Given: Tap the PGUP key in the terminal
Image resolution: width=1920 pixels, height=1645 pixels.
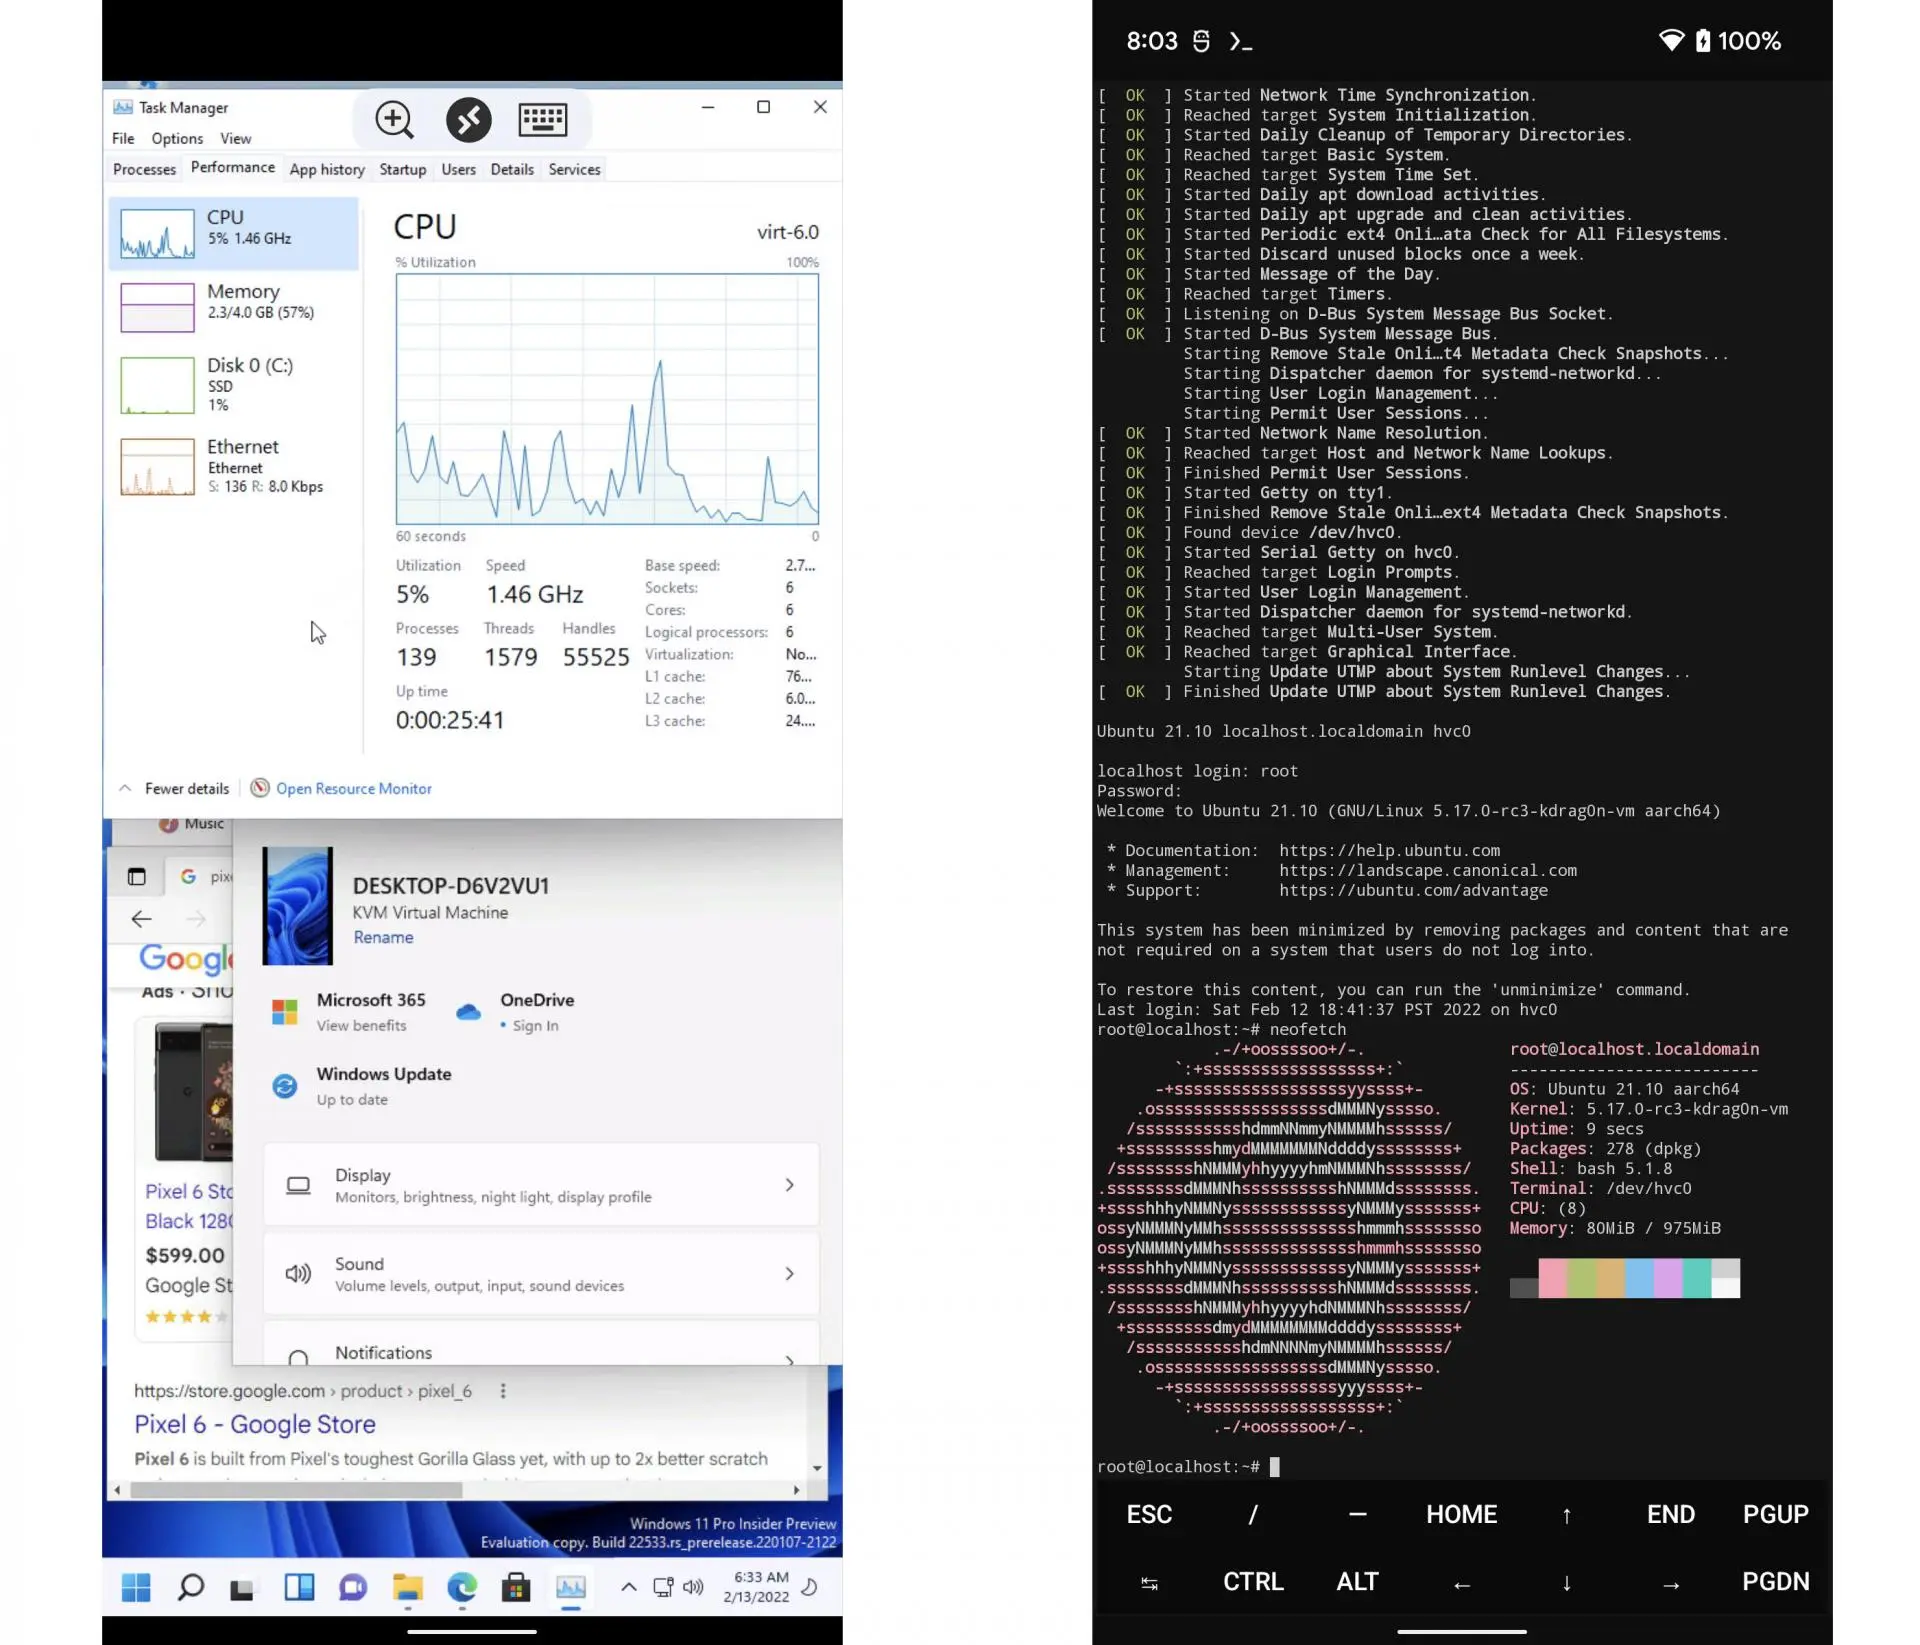Looking at the screenshot, I should (1775, 1514).
